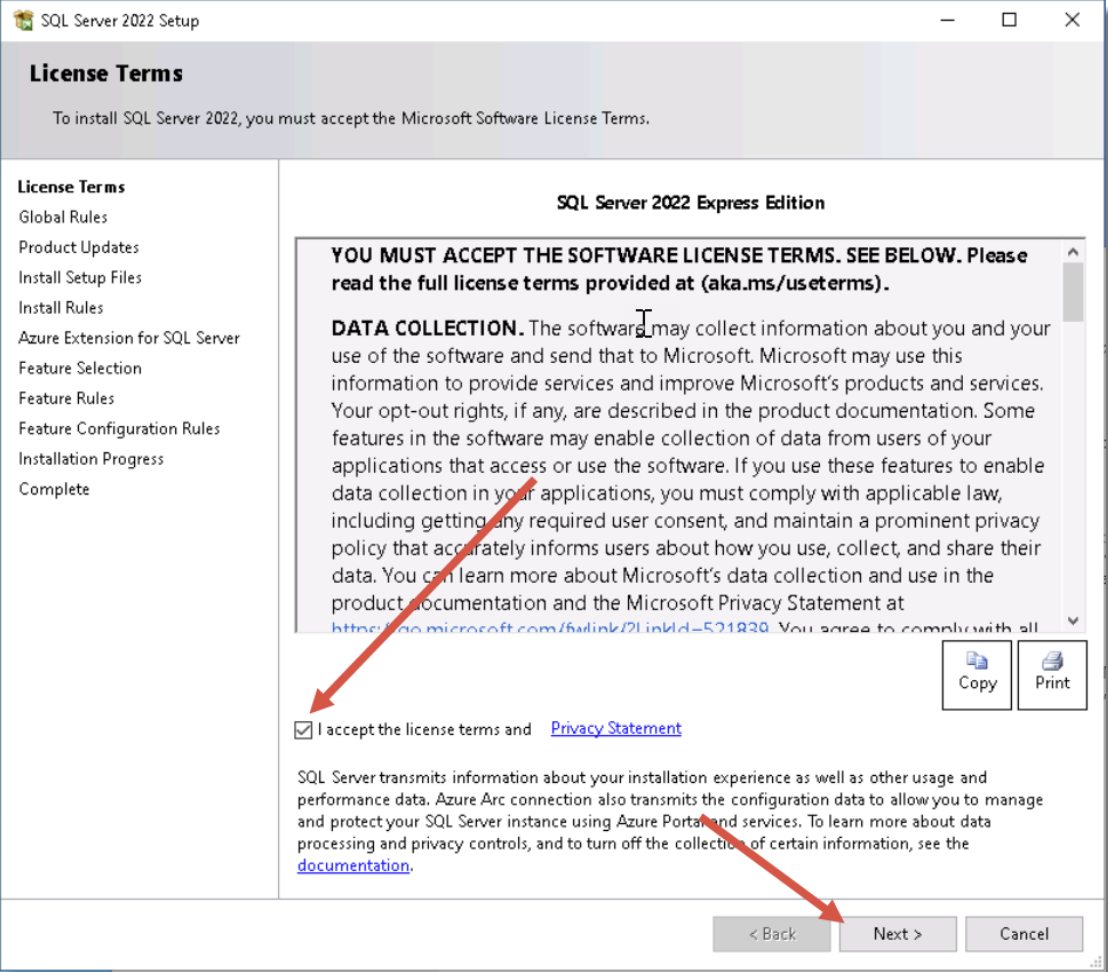
Task: Select 'Complete' step in the sidebar
Action: [54, 490]
